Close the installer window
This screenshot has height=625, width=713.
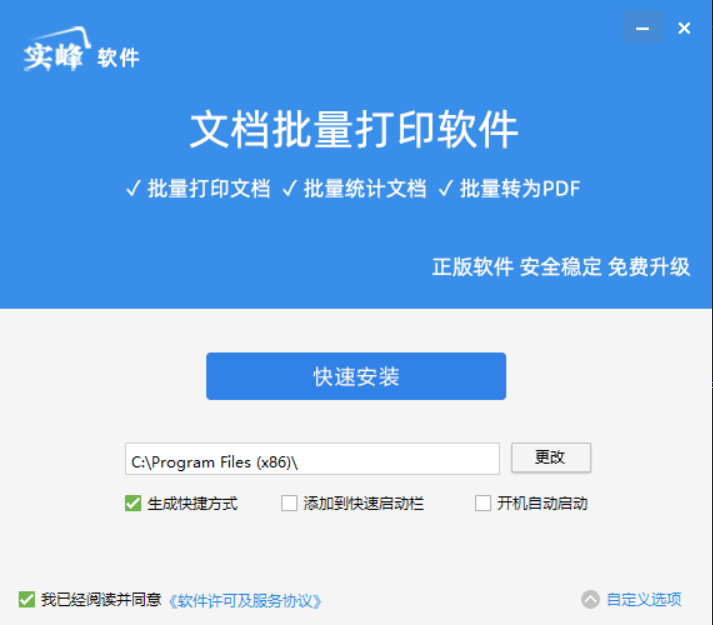click(x=684, y=28)
